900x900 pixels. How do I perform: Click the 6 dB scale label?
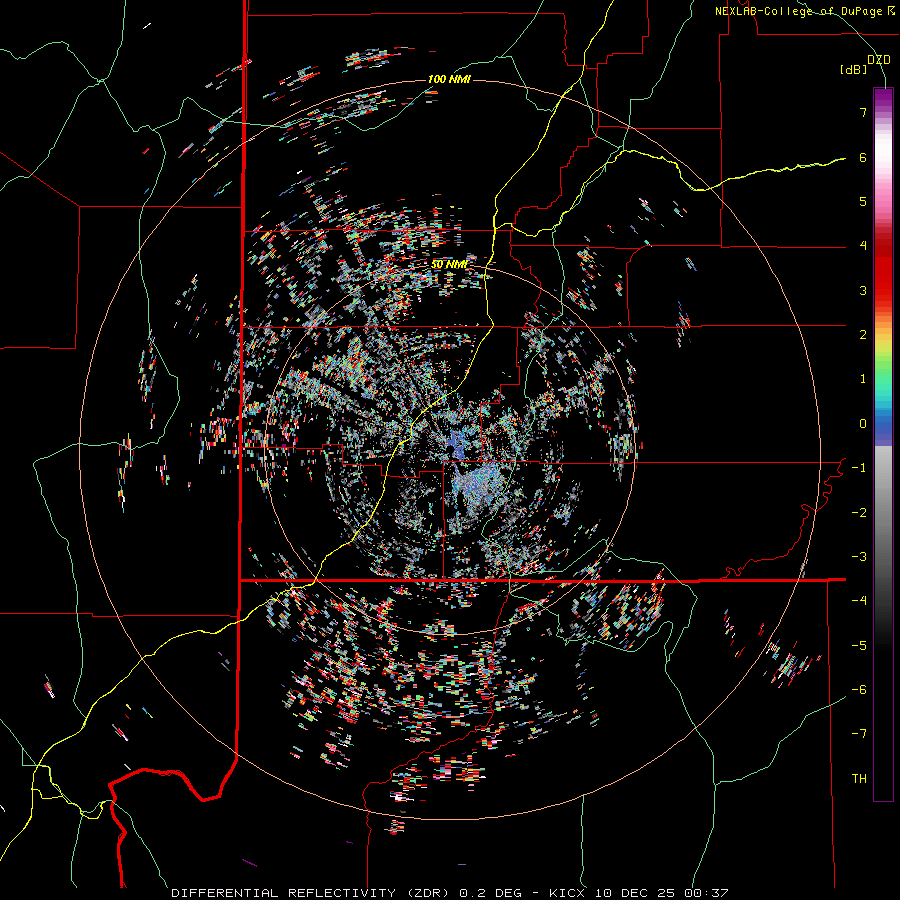click(x=863, y=157)
